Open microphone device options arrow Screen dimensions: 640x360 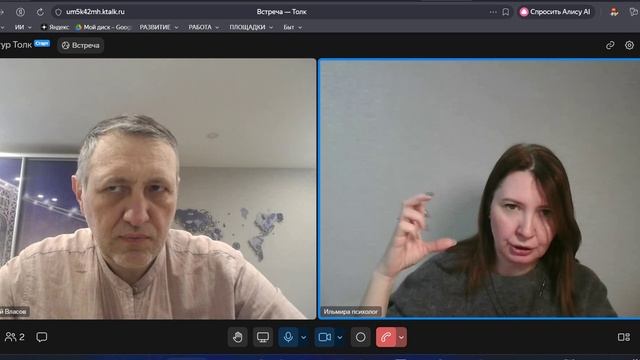[304, 338]
